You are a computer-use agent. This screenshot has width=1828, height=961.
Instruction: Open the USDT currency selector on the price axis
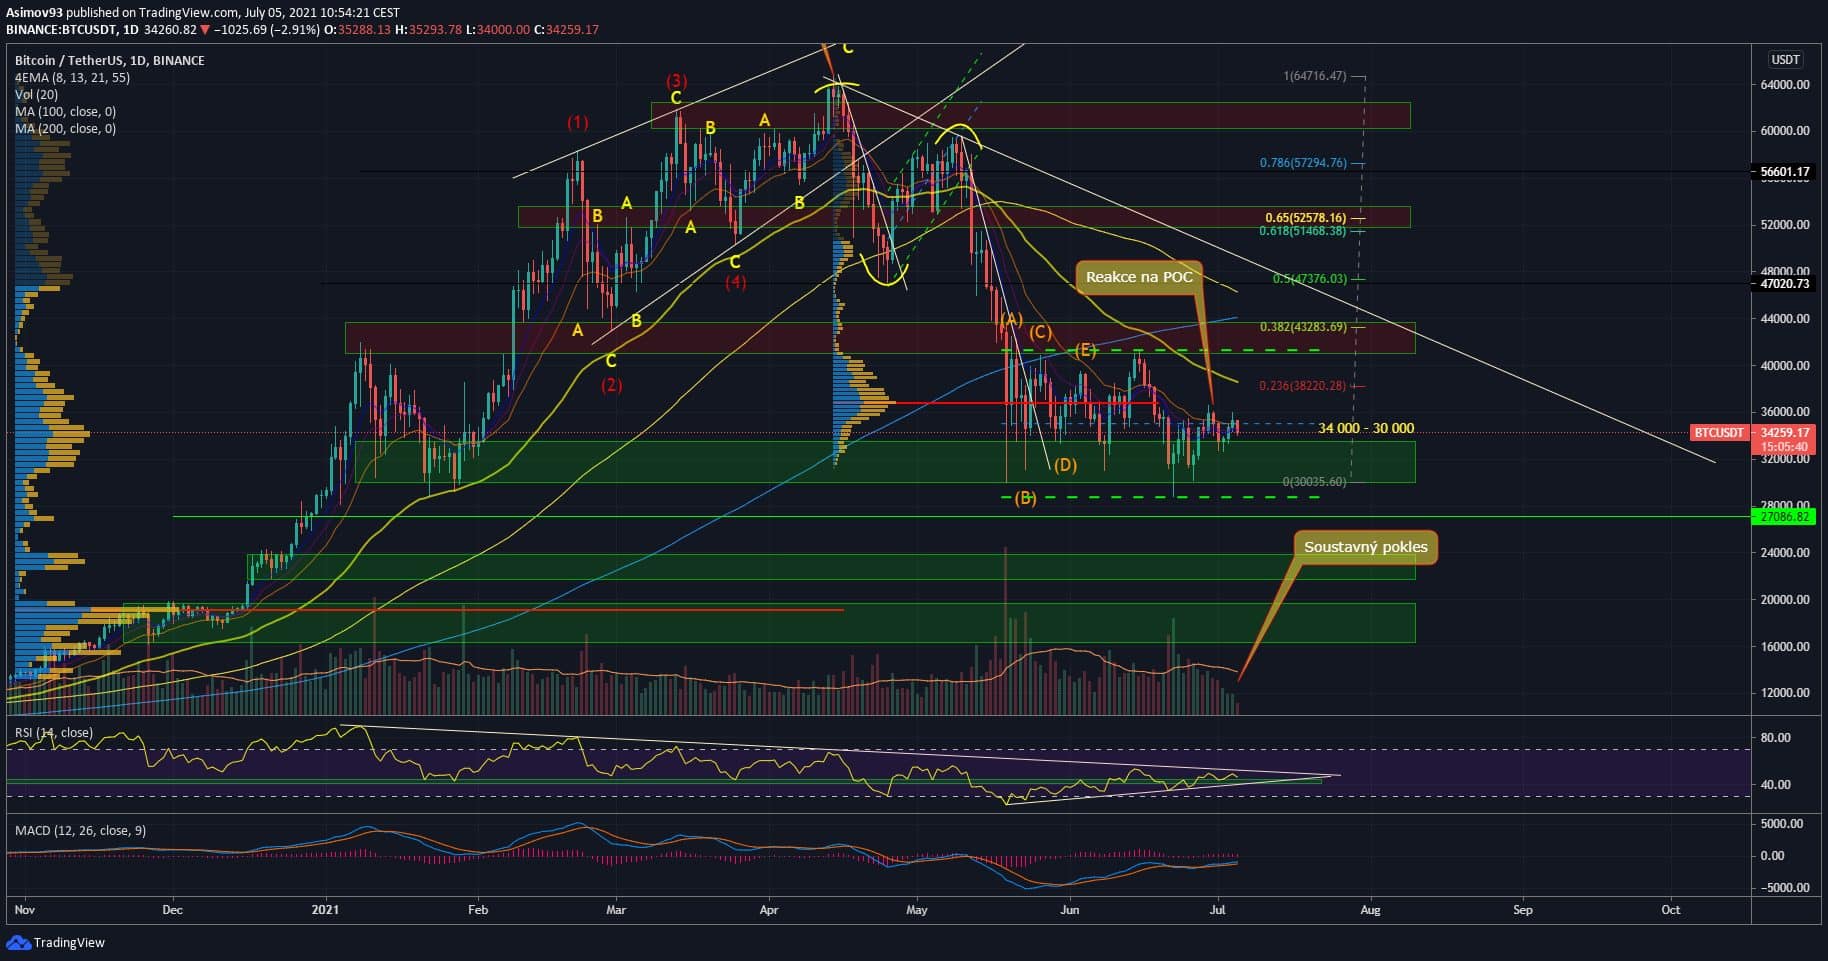[1785, 60]
